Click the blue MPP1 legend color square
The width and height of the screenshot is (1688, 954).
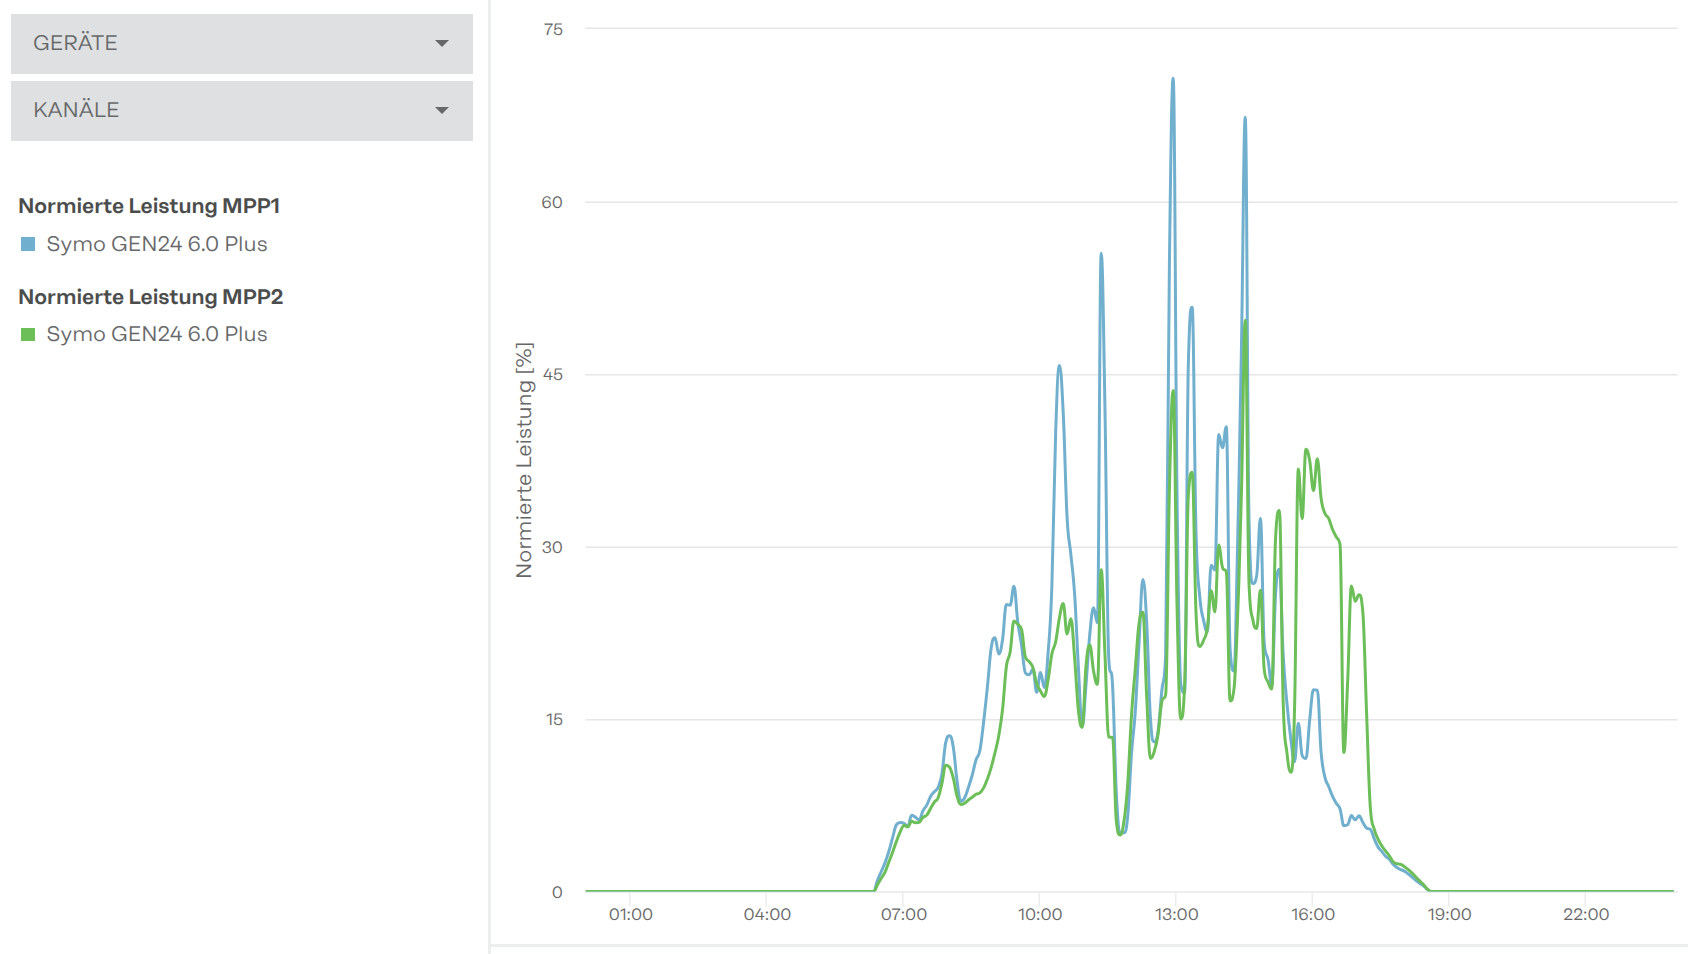point(28,244)
